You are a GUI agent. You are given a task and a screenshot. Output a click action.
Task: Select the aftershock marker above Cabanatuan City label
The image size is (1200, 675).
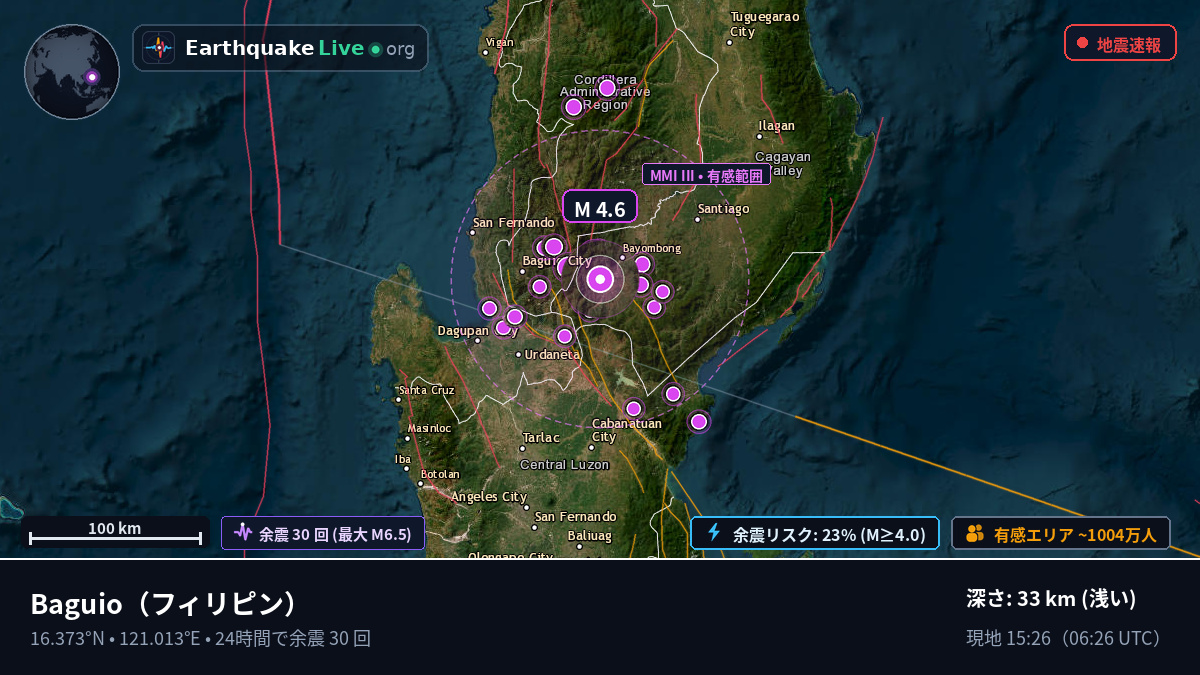pos(633,408)
